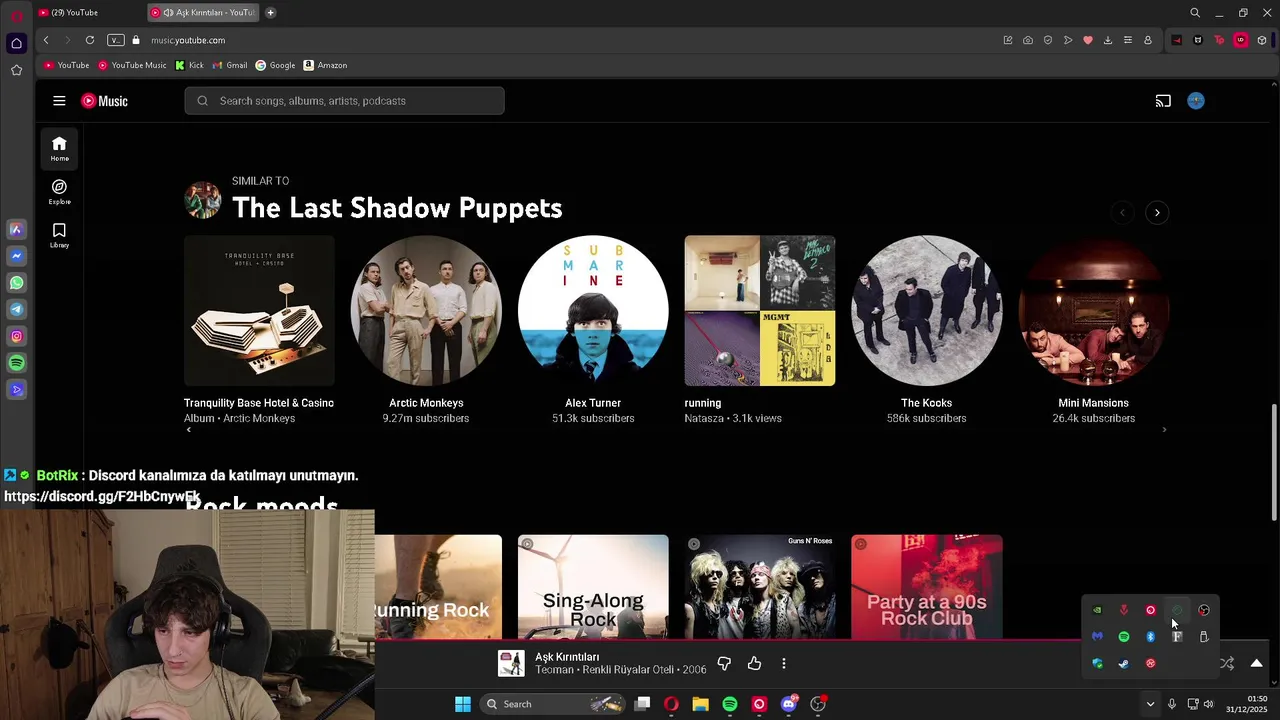Open Spotify in Opera sidebar

(17, 363)
